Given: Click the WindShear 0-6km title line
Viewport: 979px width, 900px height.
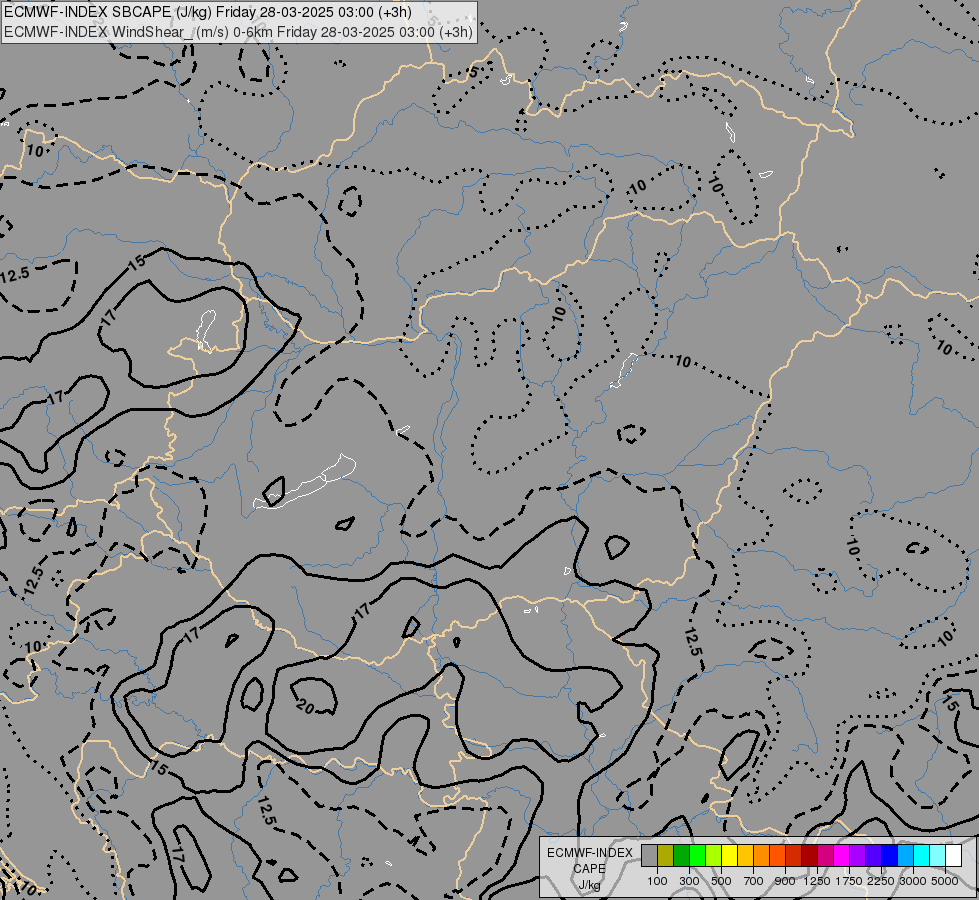Looking at the screenshot, I should (239, 31).
